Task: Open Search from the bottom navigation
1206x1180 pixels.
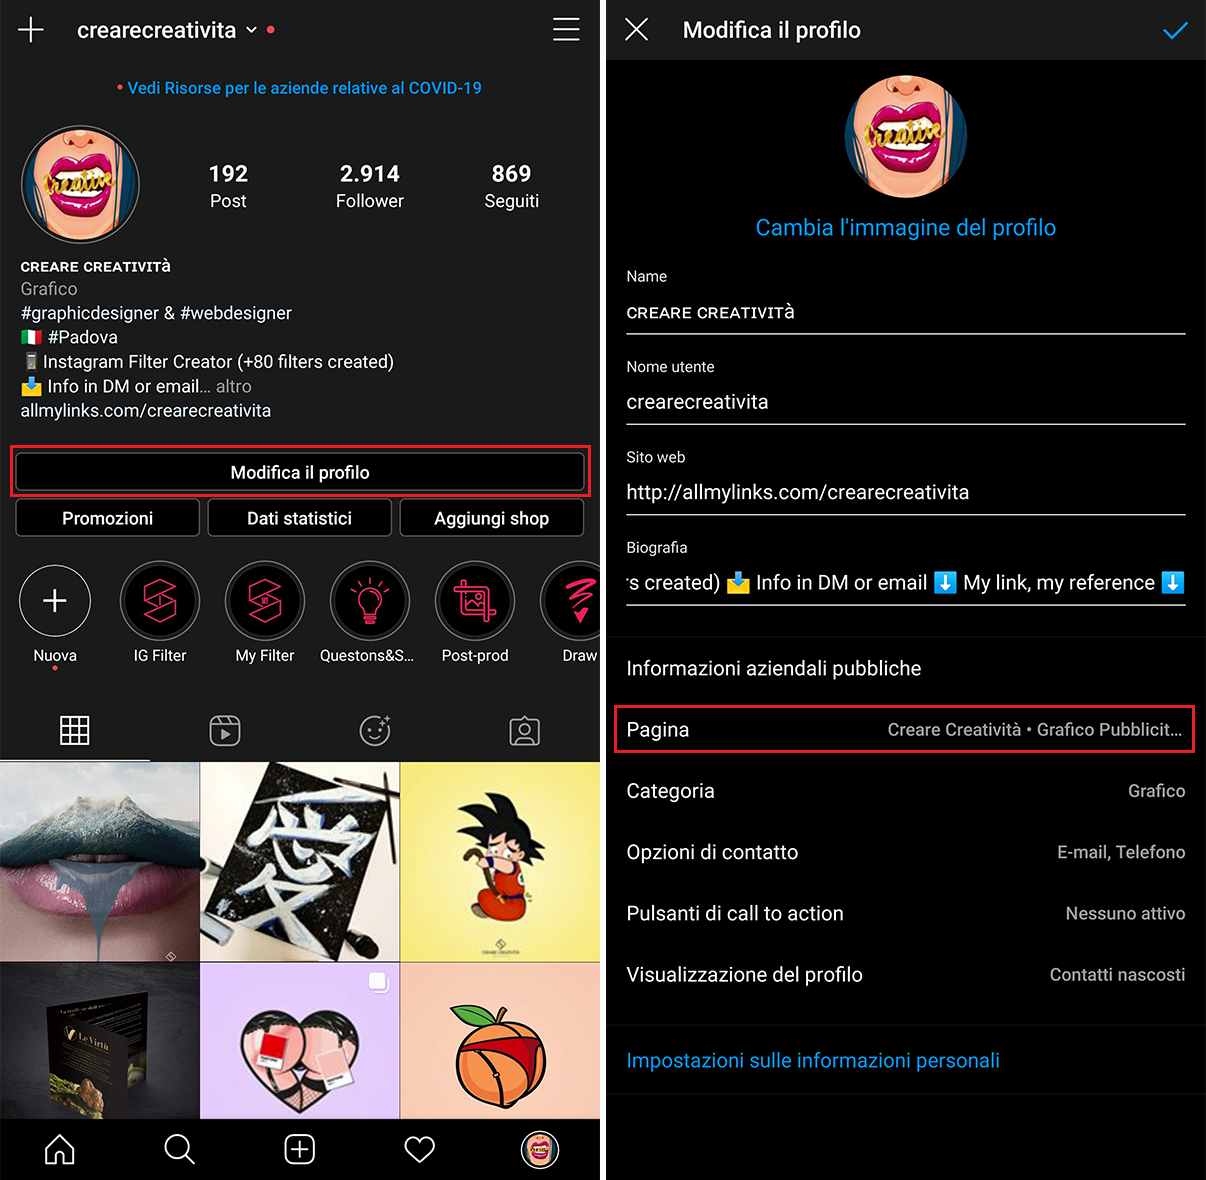Action: coord(180,1150)
